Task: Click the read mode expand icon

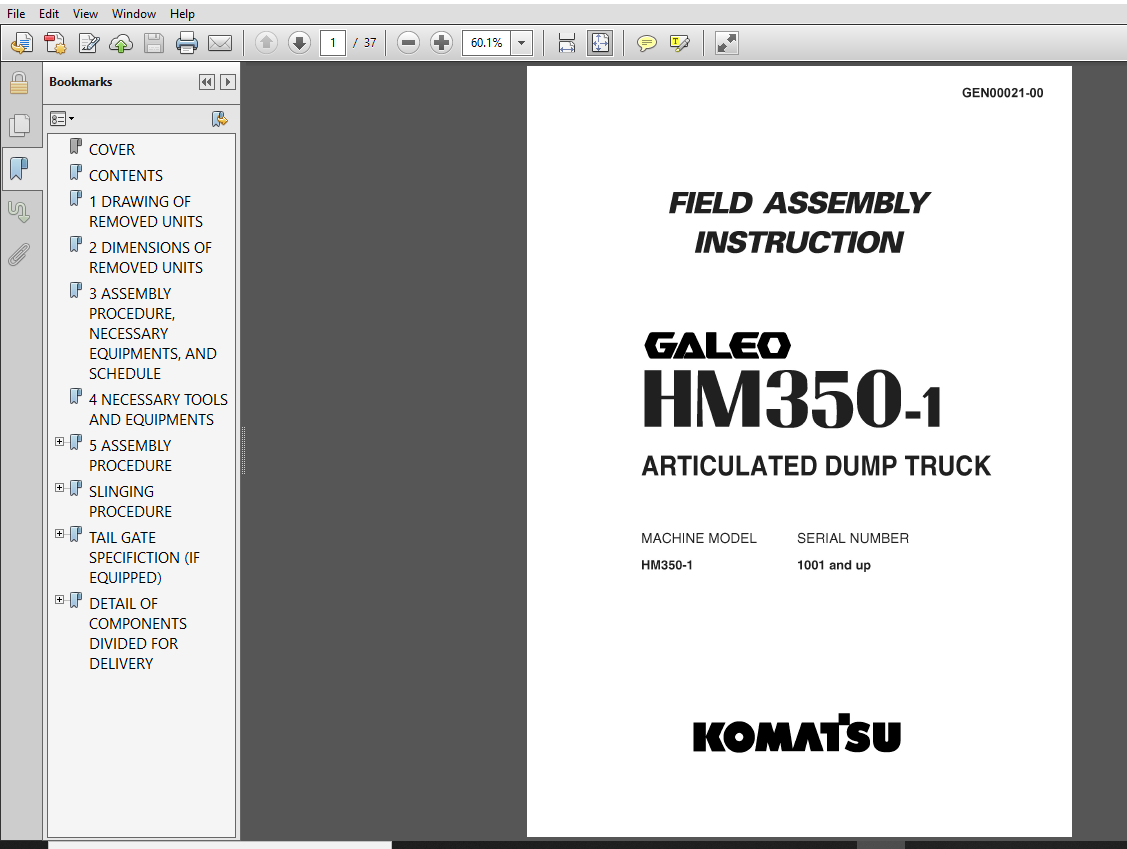Action: coord(727,43)
